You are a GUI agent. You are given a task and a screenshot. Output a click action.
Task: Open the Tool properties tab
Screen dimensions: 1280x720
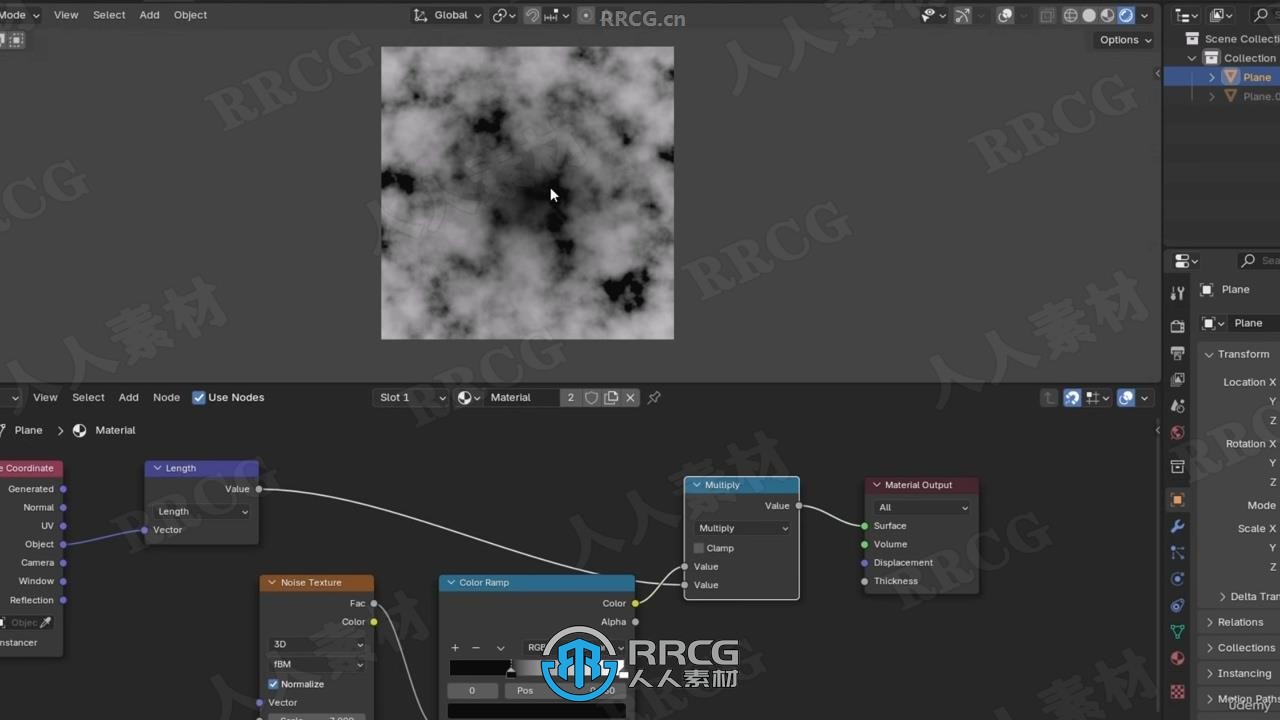(1177, 293)
